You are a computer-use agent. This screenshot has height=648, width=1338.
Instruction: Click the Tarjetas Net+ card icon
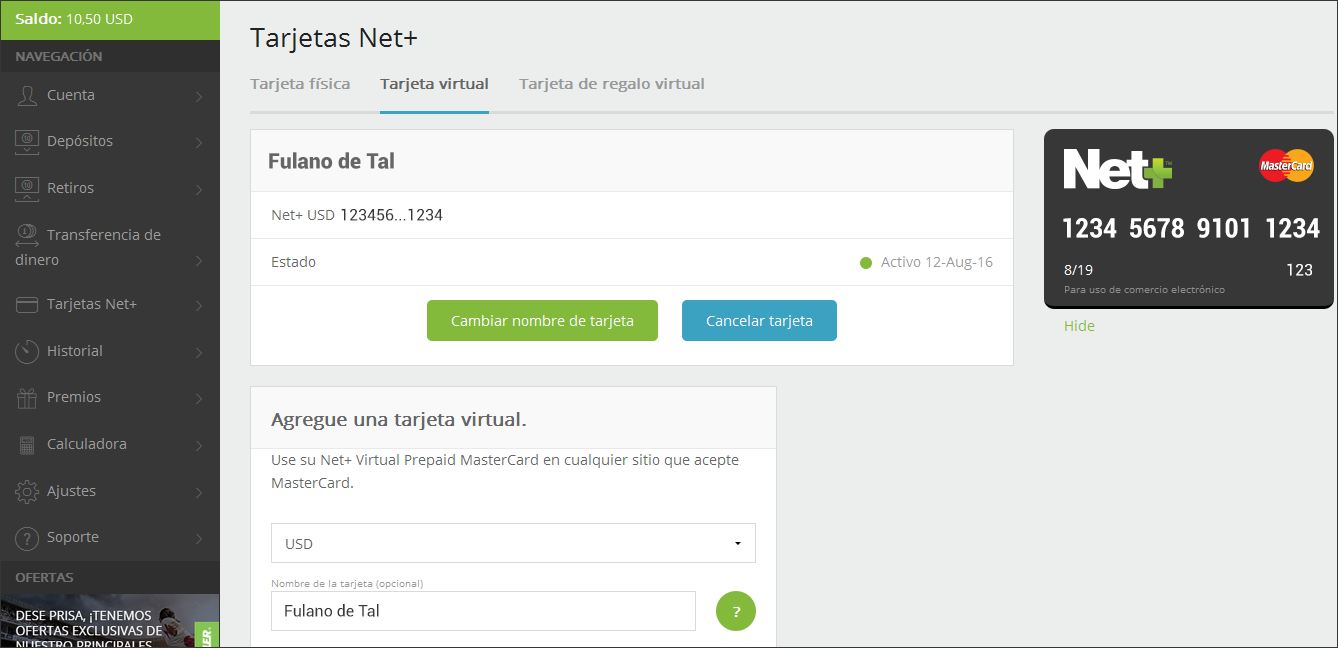(x=27, y=304)
